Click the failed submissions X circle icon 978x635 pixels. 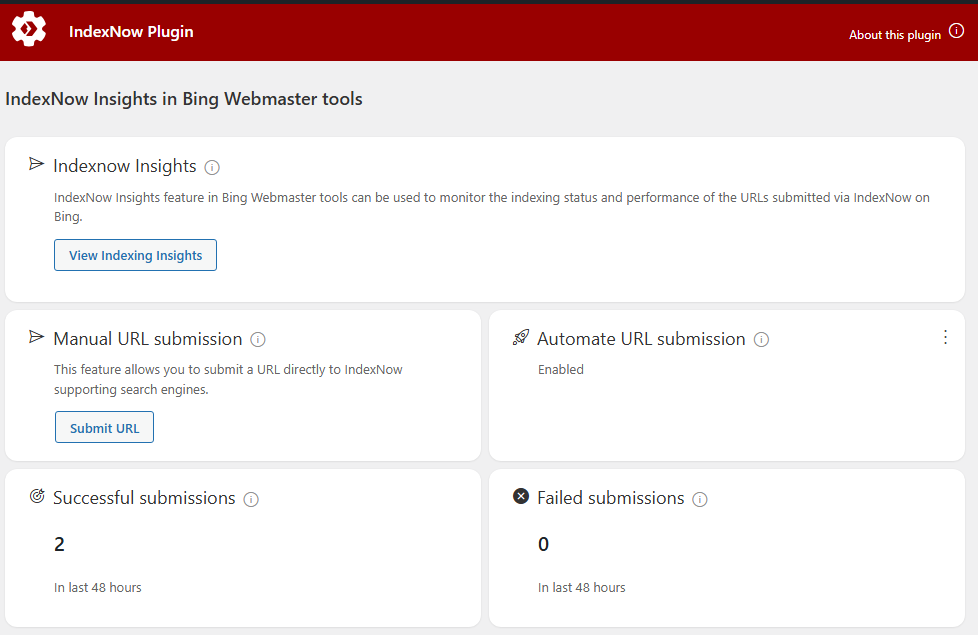click(521, 496)
